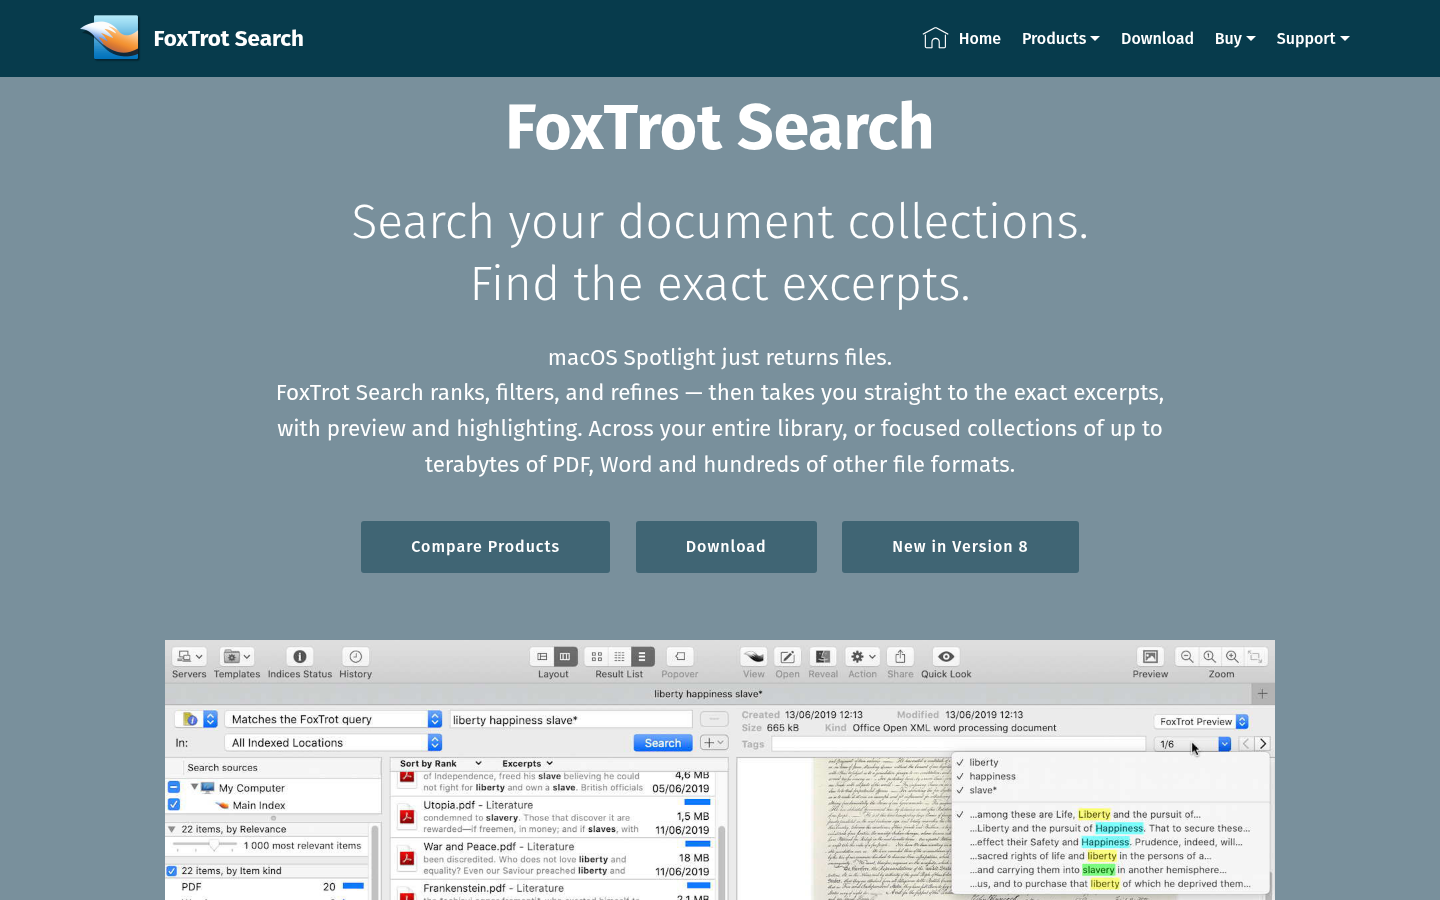Click the FoxTrot Search fox logo
1440x900 pixels.
[110, 38]
